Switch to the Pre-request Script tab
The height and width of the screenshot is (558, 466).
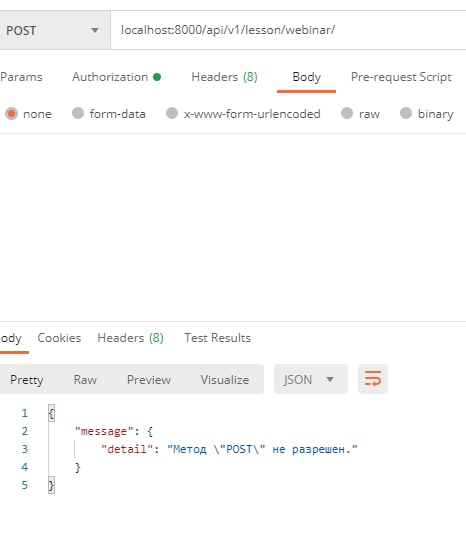coord(401,77)
